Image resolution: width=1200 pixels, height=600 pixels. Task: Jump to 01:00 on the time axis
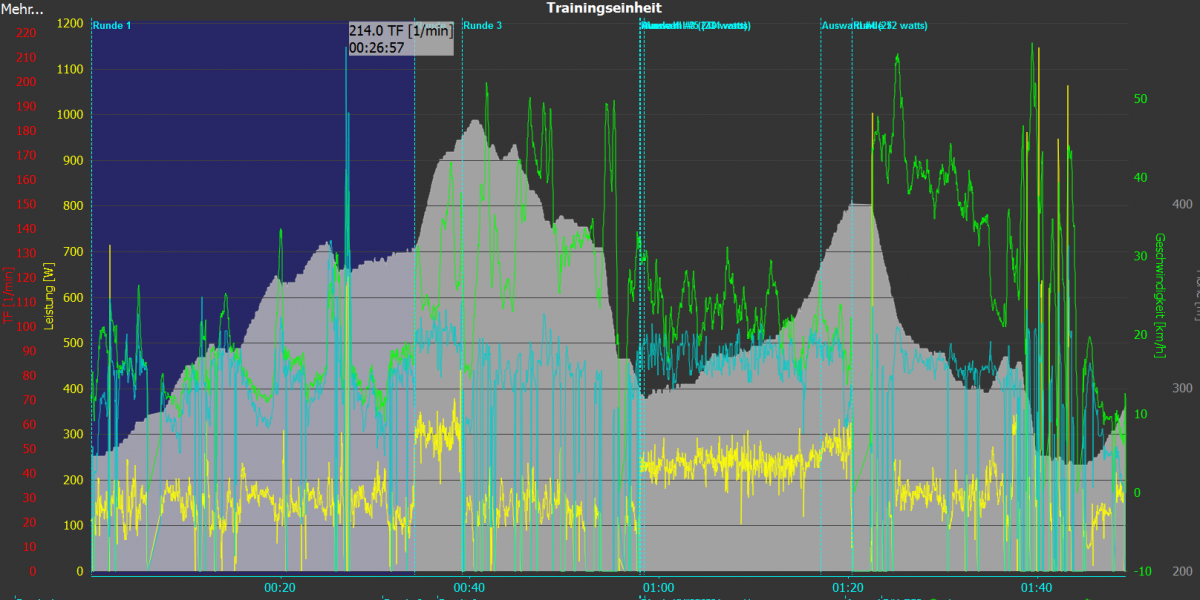point(658,587)
